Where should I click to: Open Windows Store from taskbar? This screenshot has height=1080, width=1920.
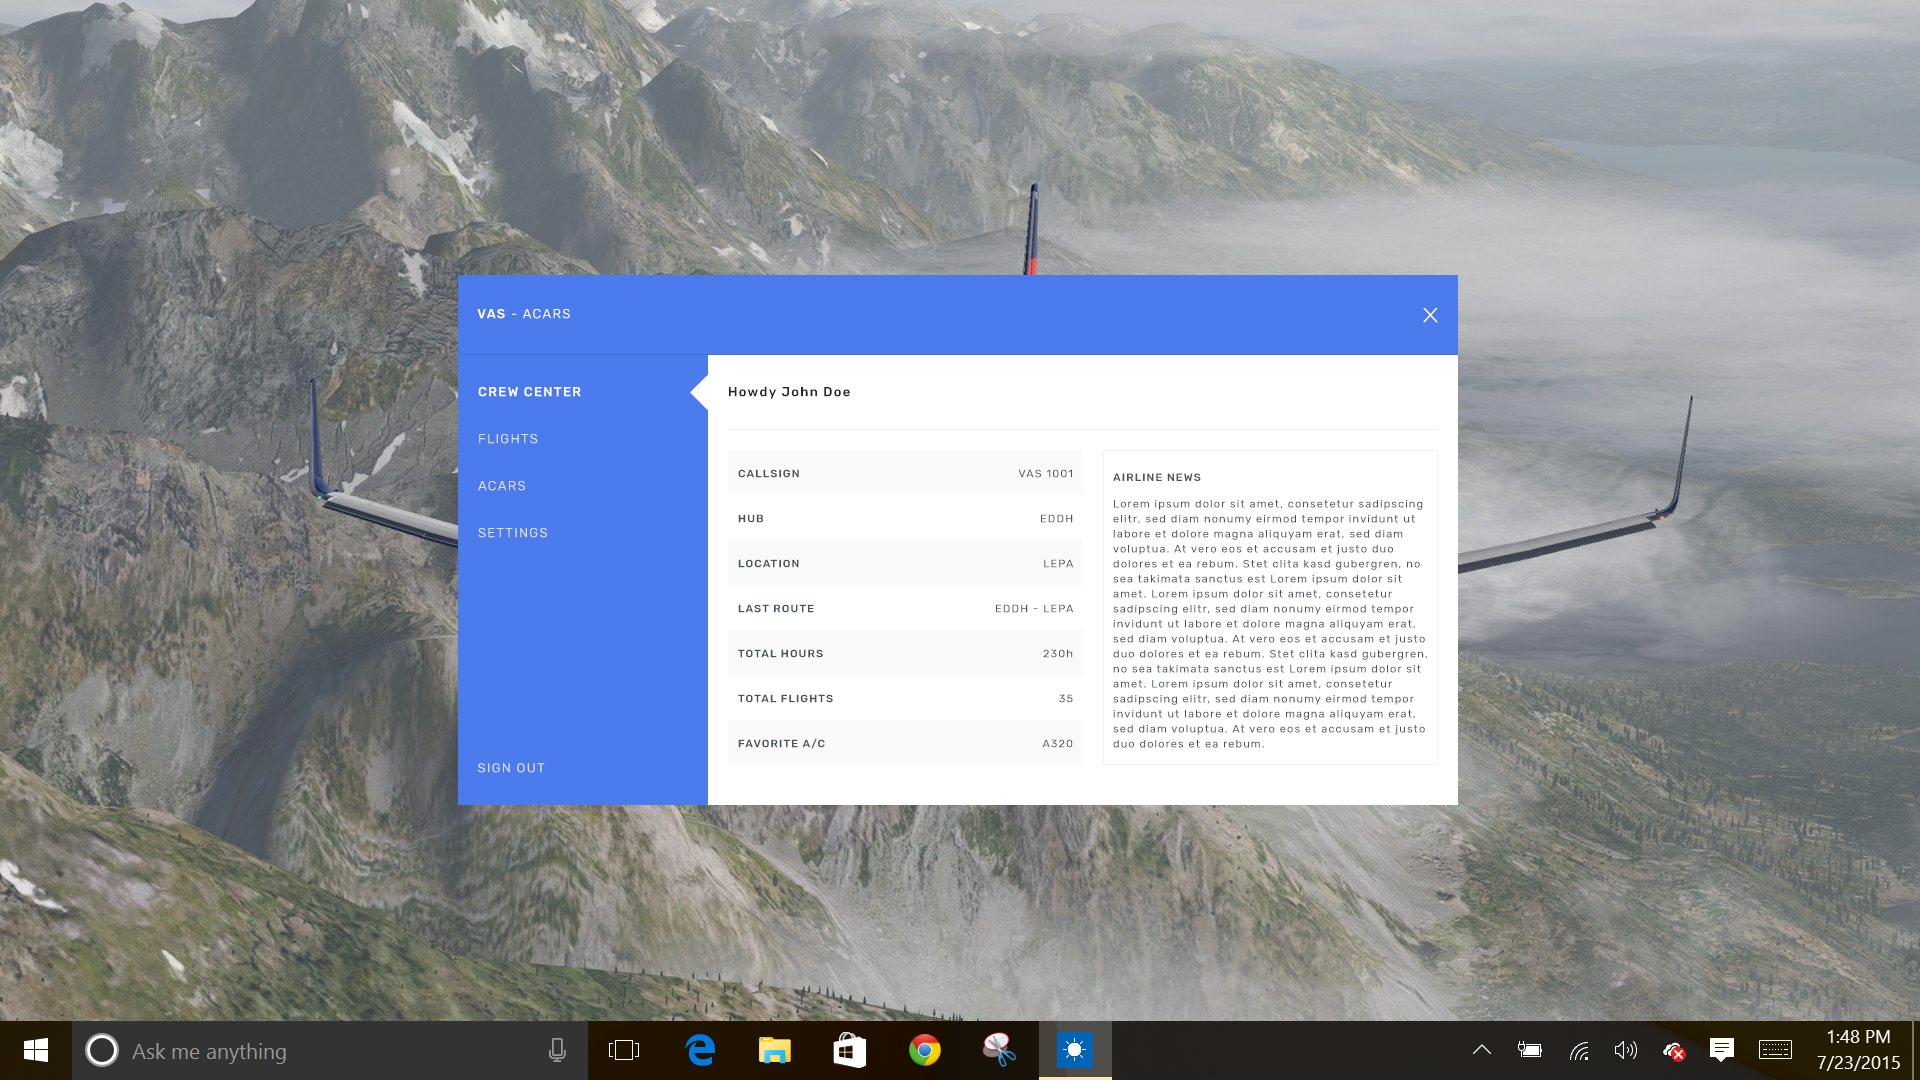click(x=849, y=1050)
